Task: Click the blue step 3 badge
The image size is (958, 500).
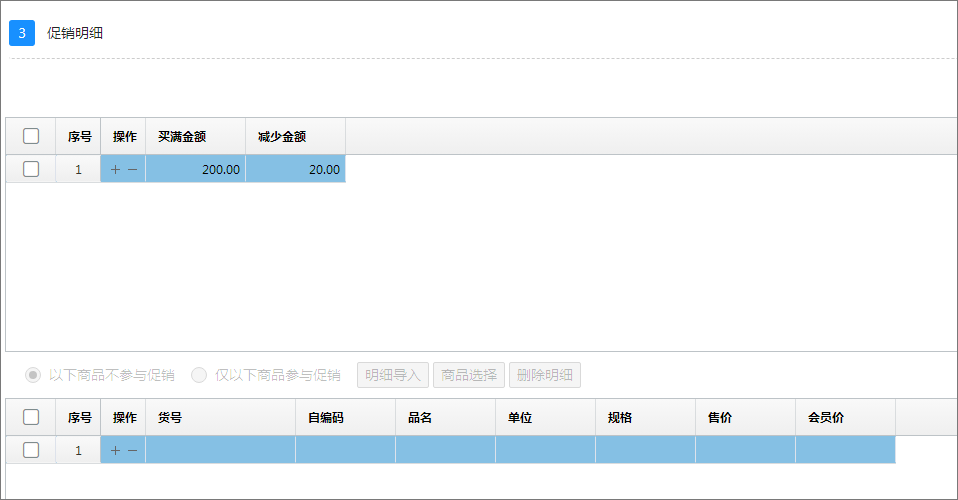Action: [x=22, y=33]
